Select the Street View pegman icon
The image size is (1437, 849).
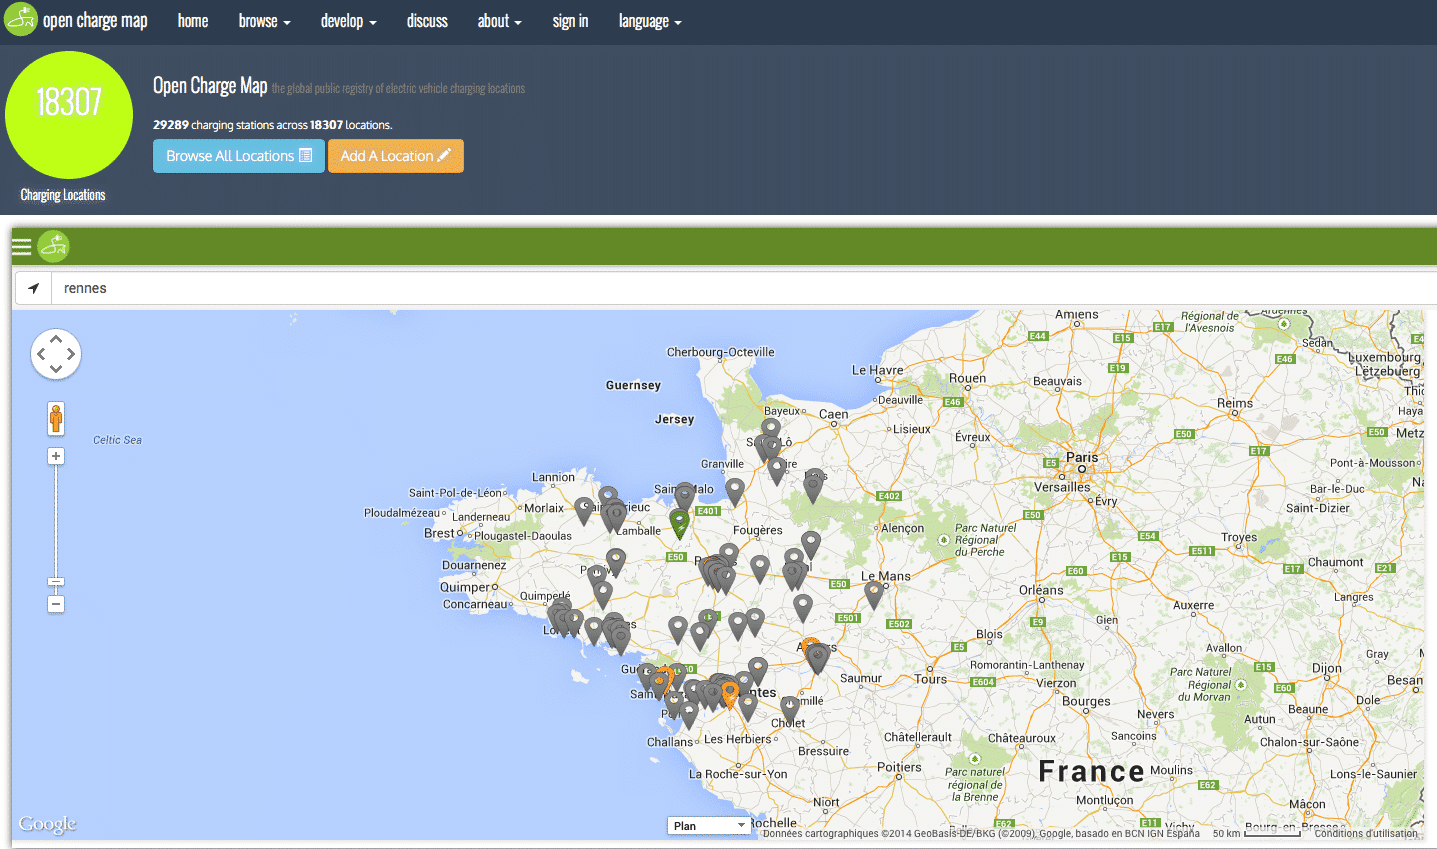[56, 418]
